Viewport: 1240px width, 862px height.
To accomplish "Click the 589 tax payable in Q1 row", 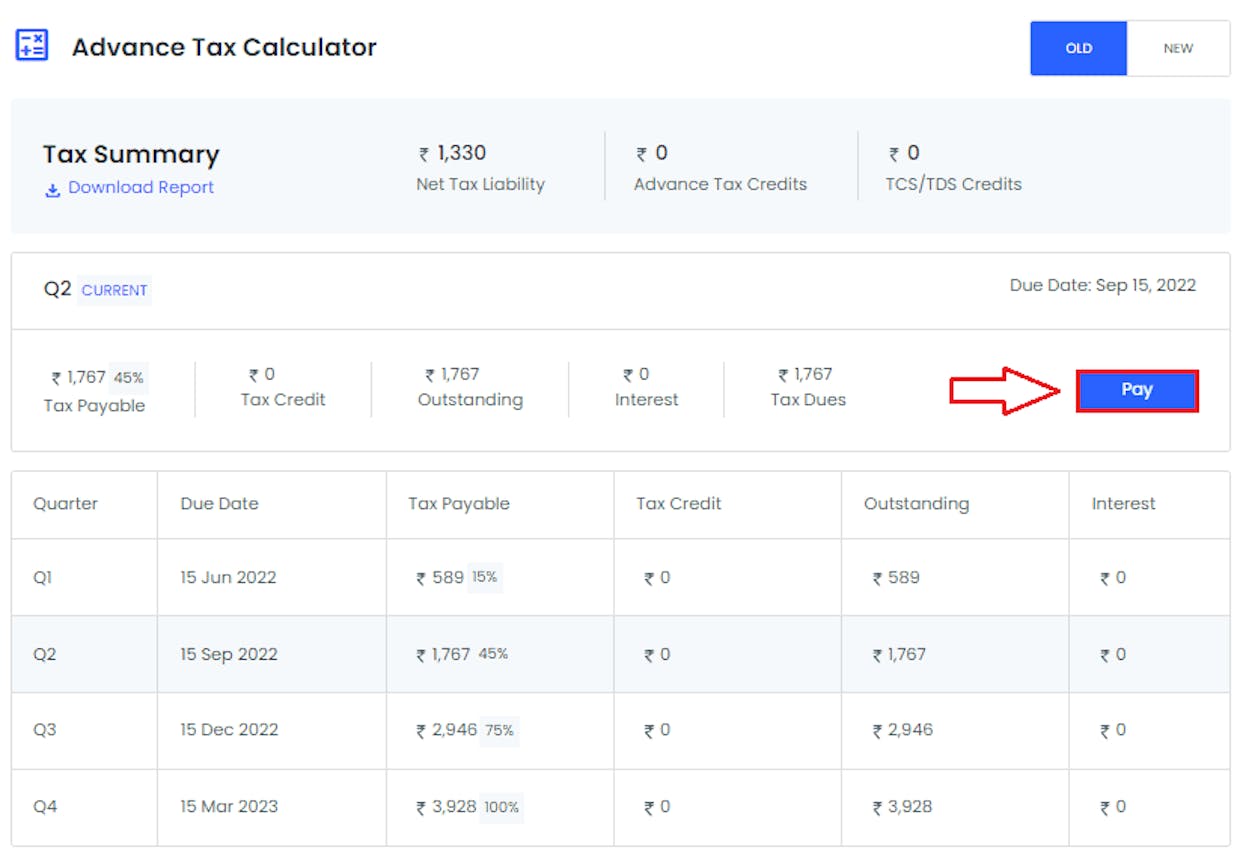I will pyautogui.click(x=440, y=577).
